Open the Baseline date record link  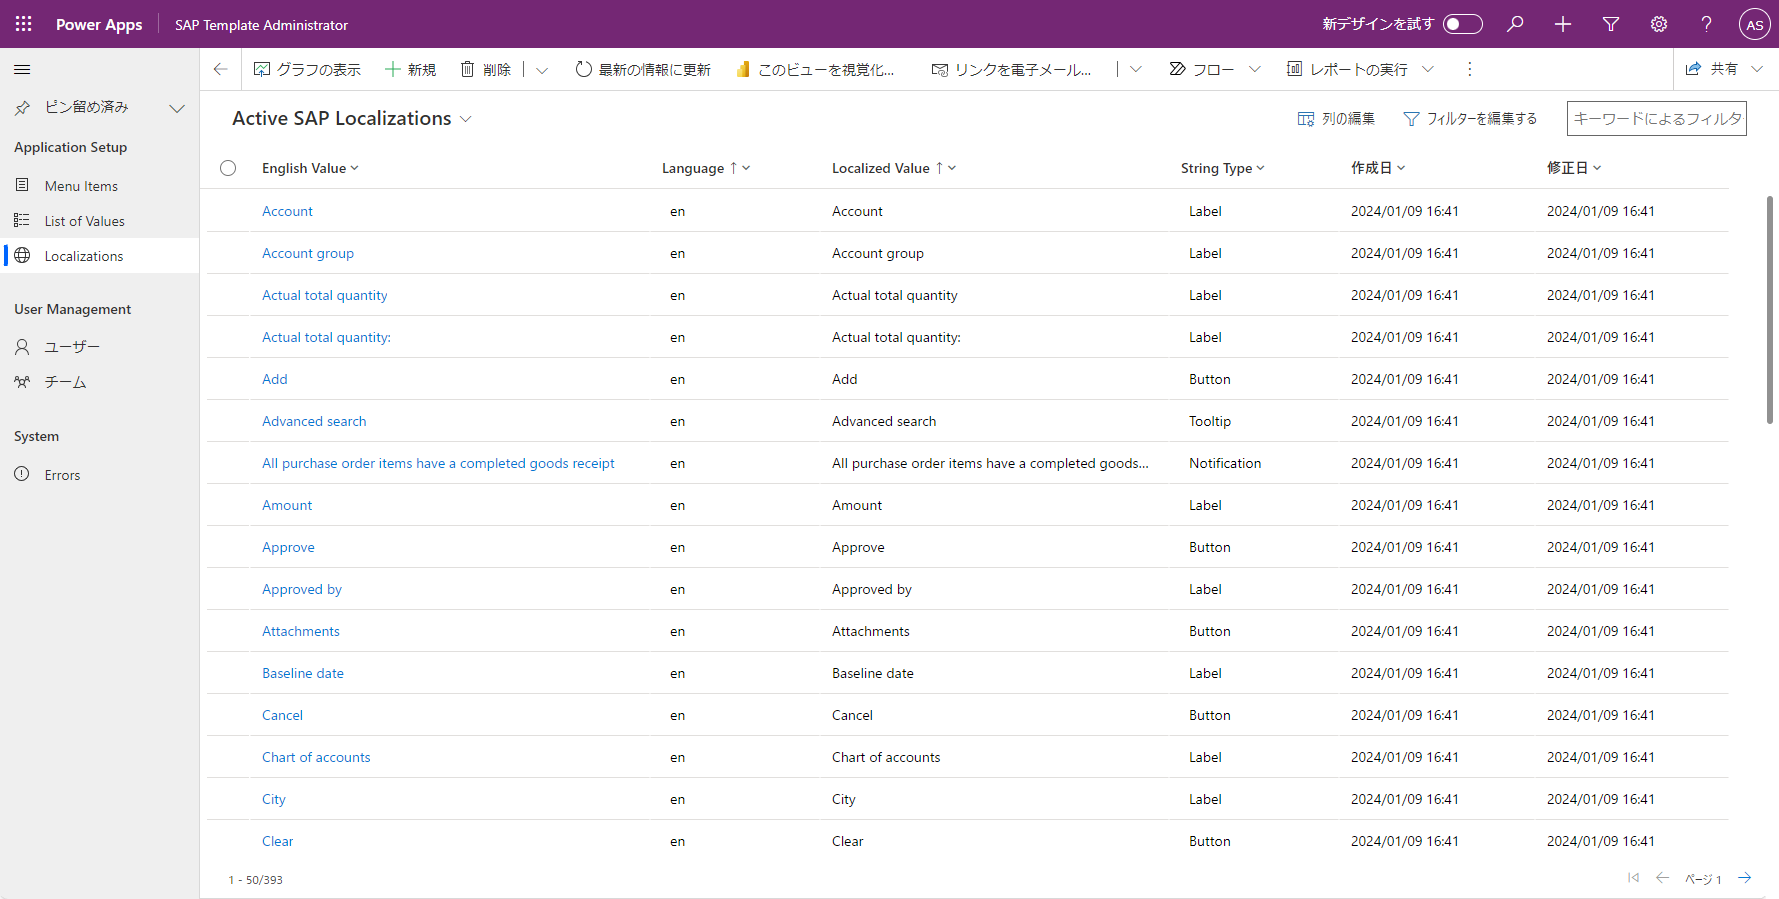coord(303,673)
